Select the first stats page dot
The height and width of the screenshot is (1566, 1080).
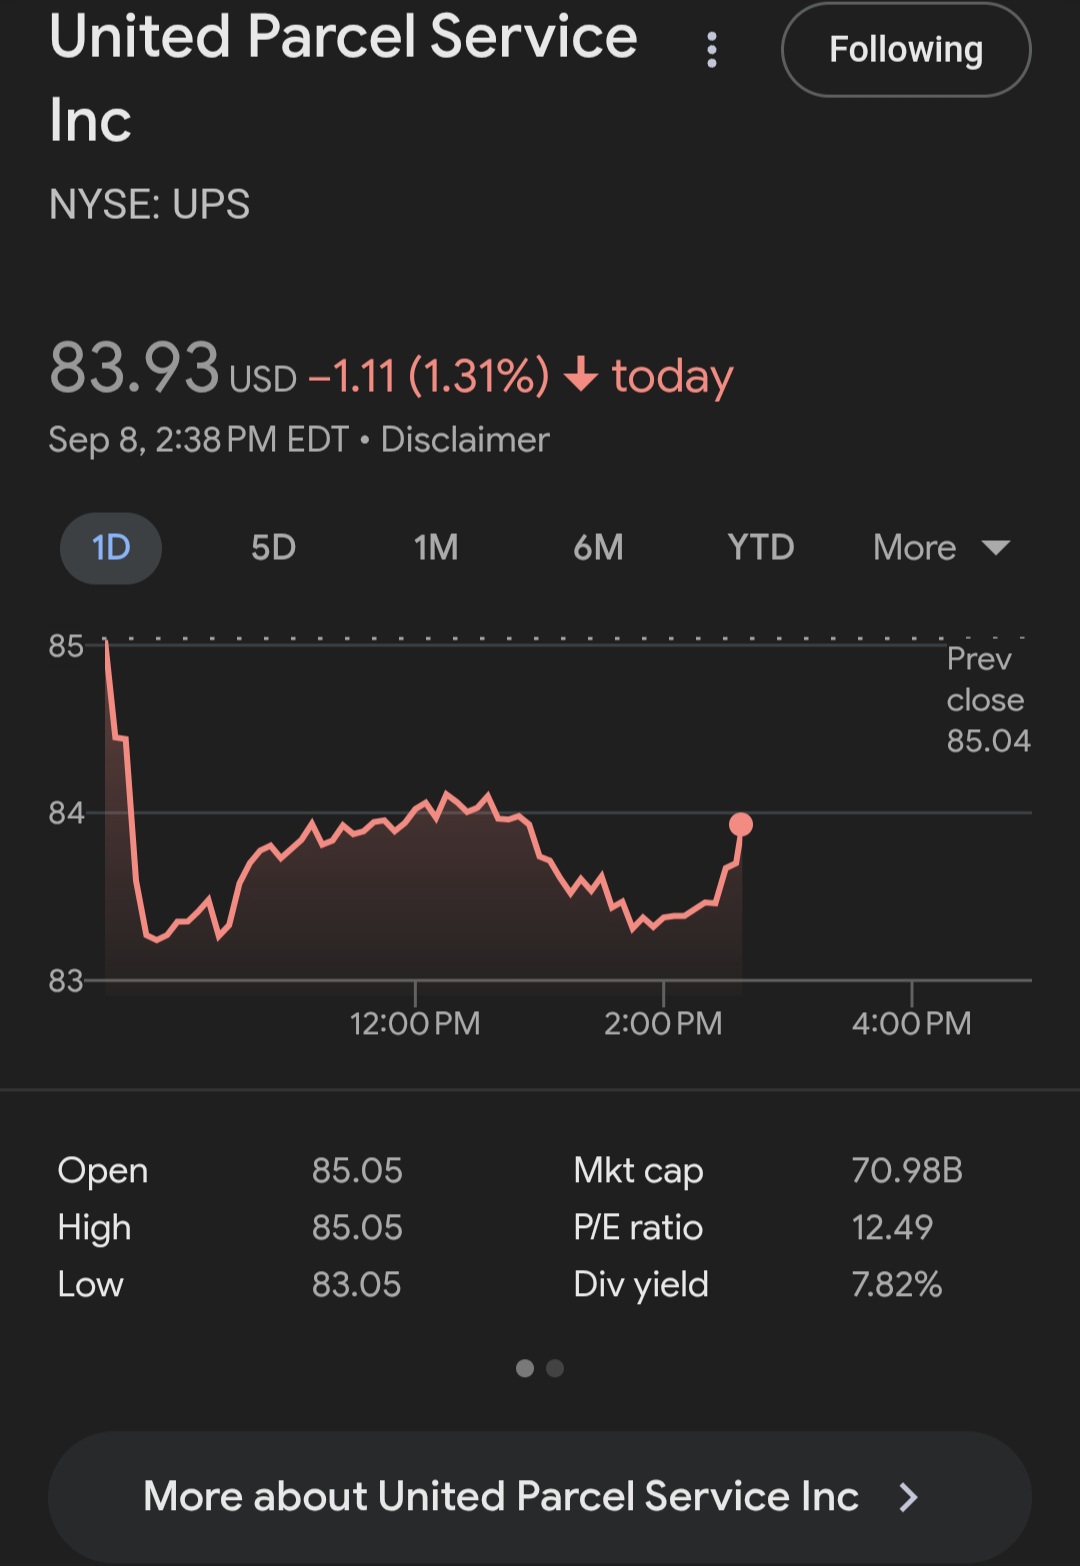pyautogui.click(x=525, y=1368)
